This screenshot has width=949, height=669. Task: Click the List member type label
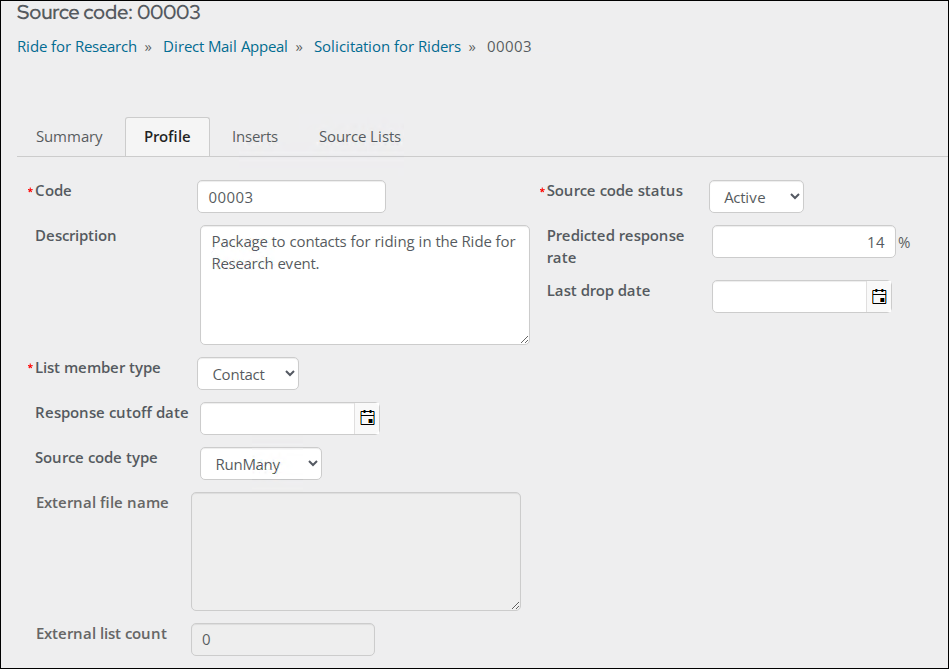[97, 368]
